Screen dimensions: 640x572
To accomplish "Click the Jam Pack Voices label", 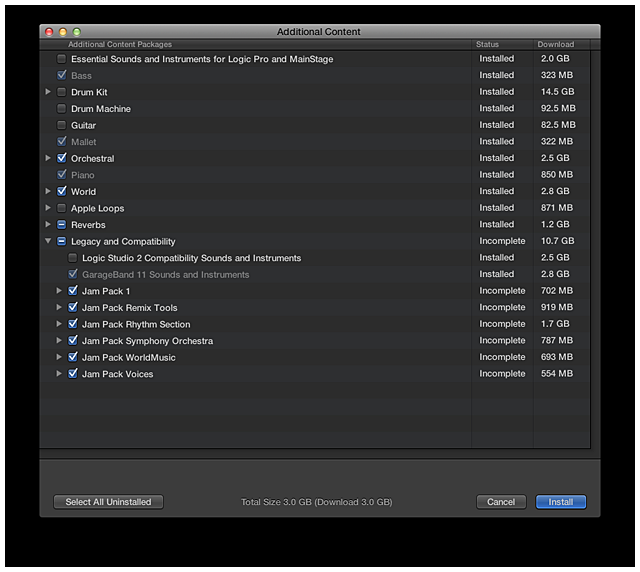I will pos(118,374).
